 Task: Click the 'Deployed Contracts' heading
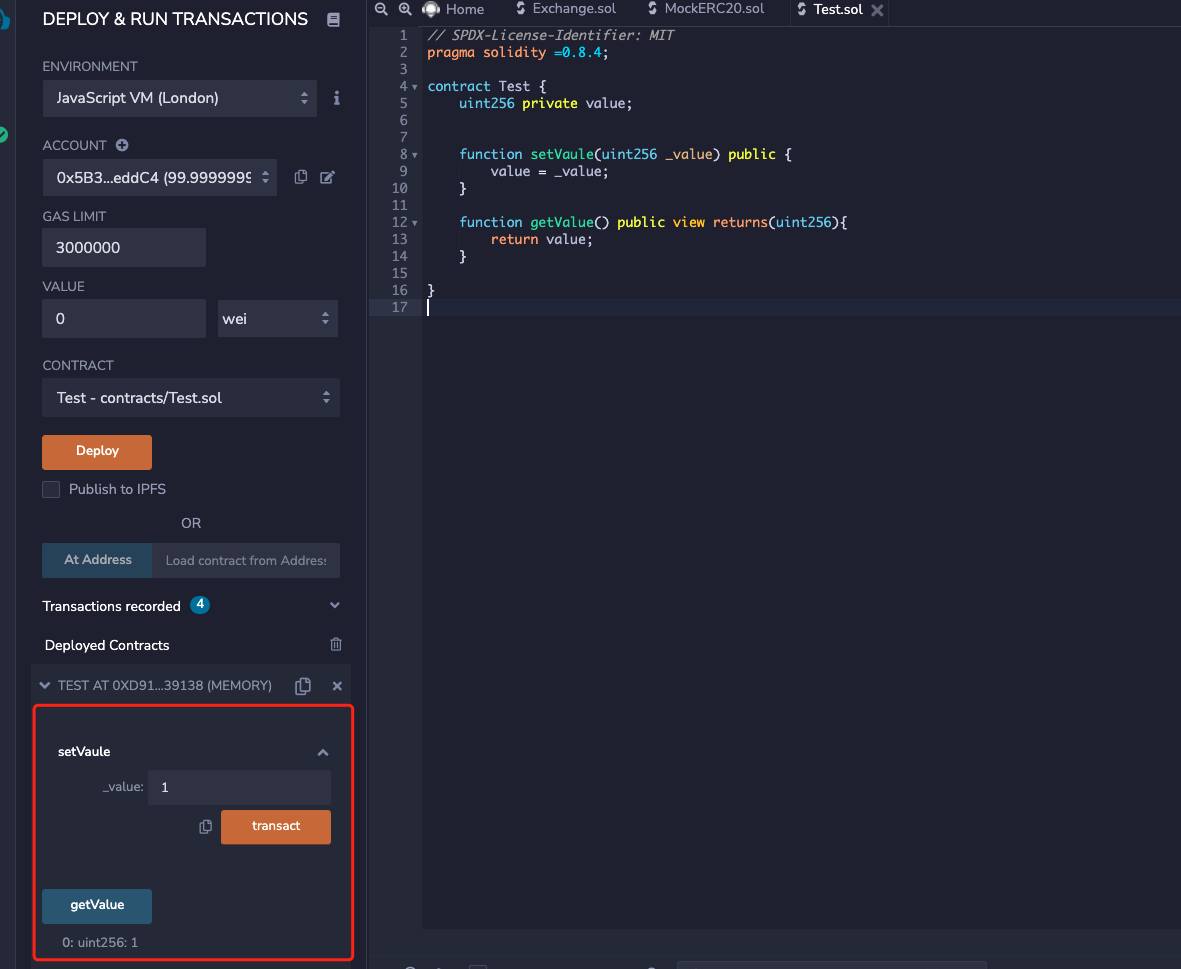tap(107, 645)
